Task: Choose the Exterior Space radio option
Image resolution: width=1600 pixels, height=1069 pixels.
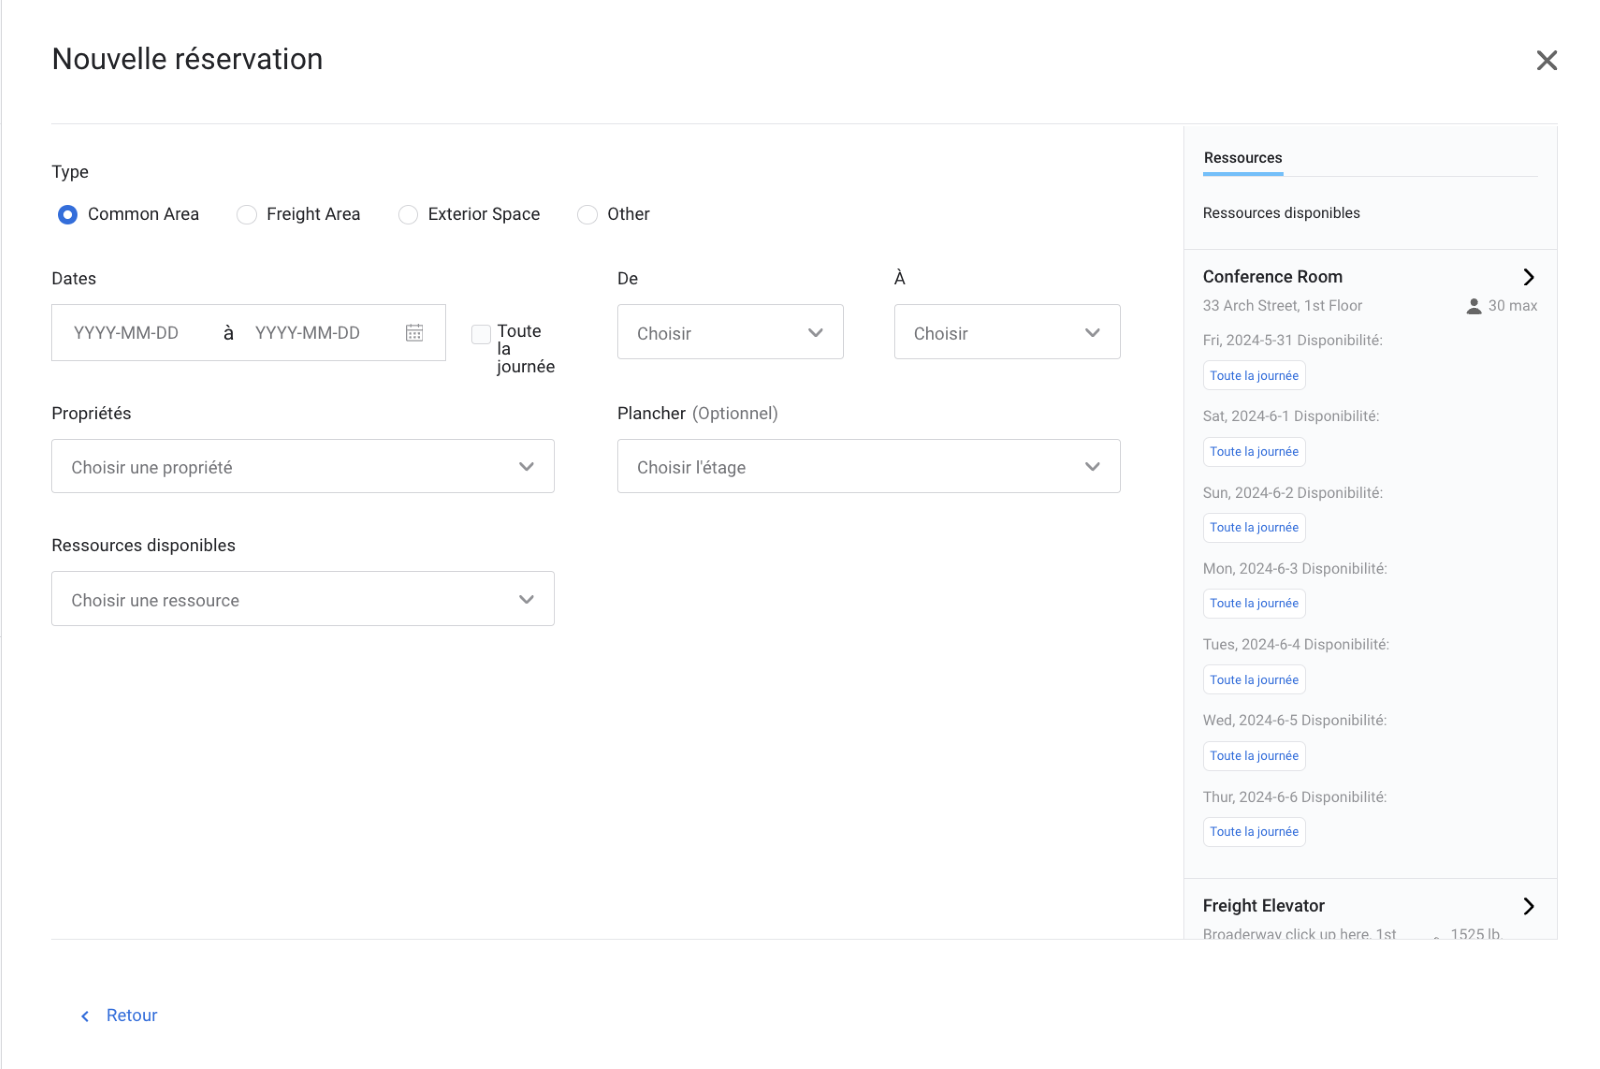Action: 408,215
